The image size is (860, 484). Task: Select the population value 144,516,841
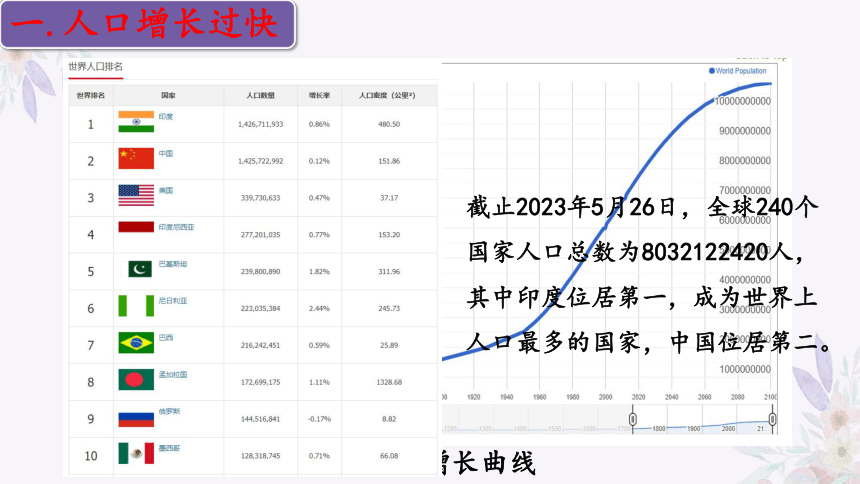pos(261,419)
